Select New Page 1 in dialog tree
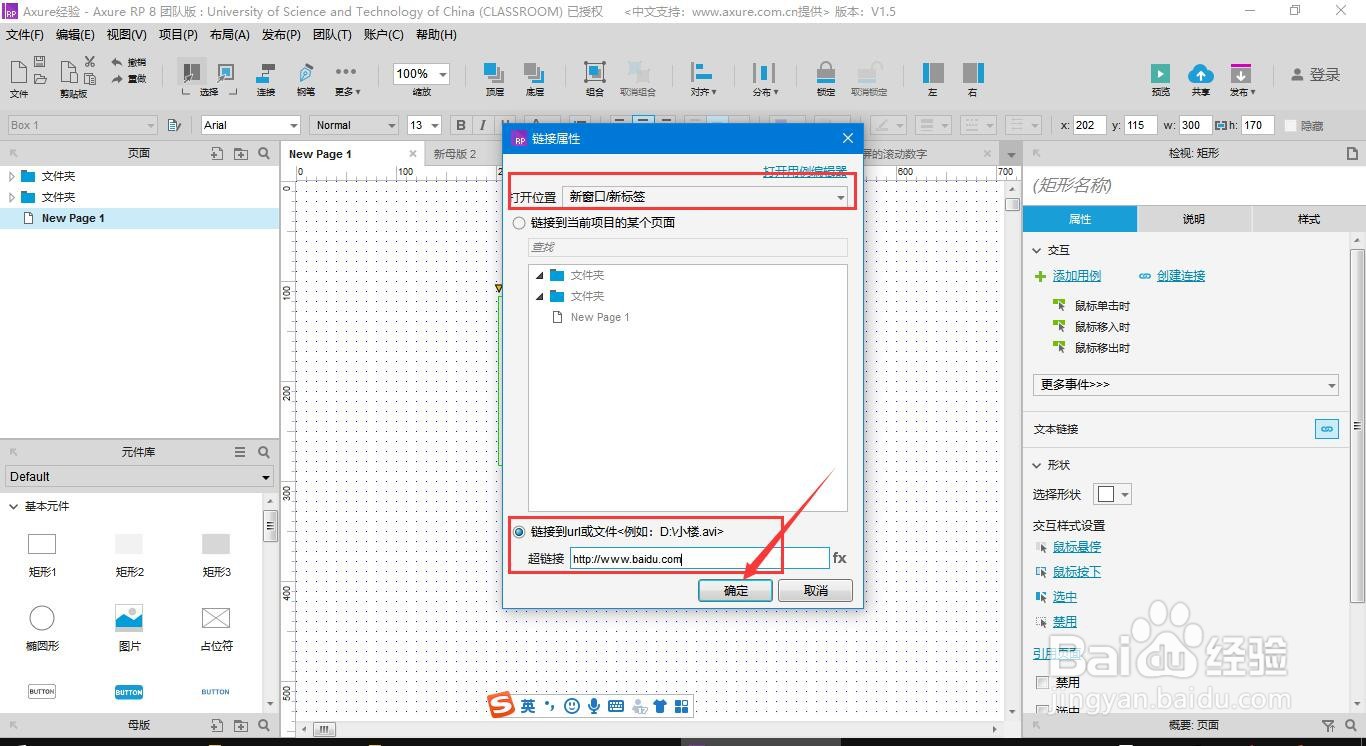This screenshot has height=746, width=1366. point(600,317)
